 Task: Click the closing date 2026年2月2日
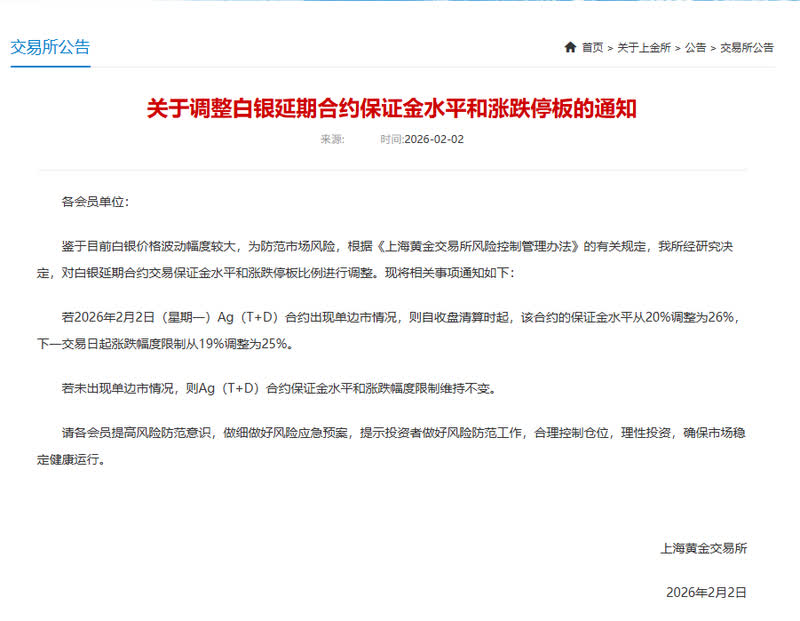706,592
